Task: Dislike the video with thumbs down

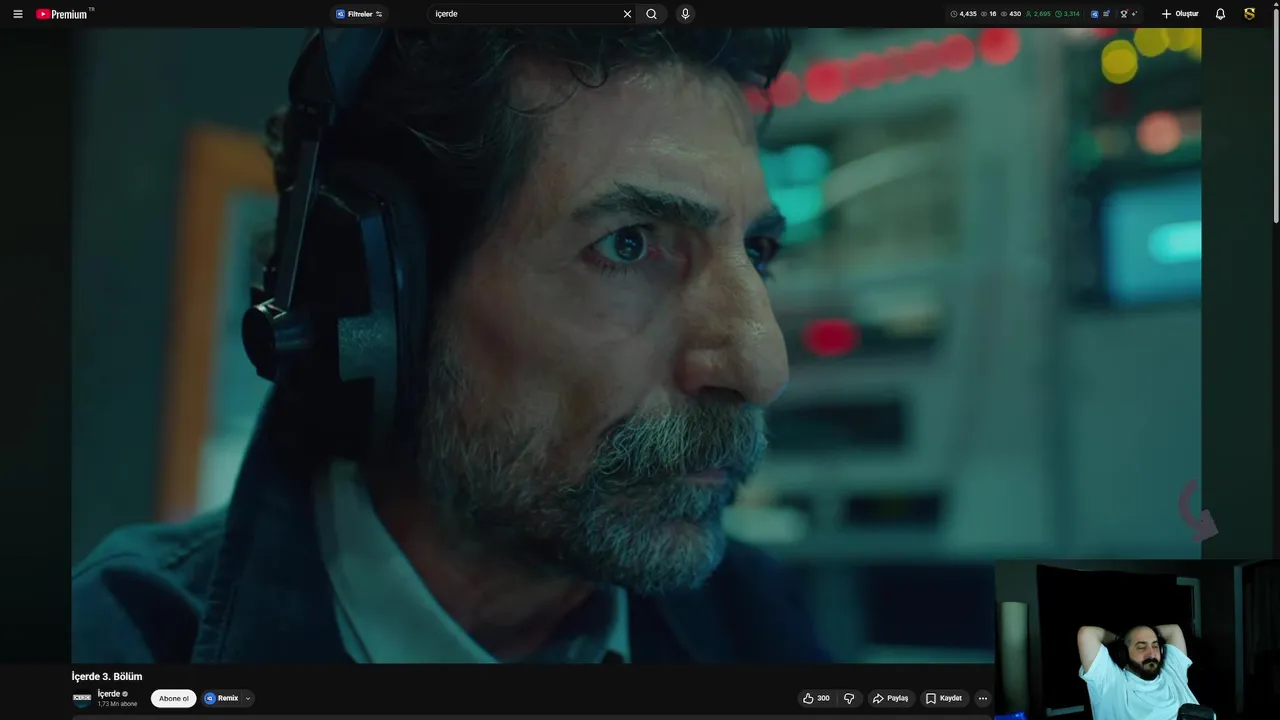Action: coord(849,698)
